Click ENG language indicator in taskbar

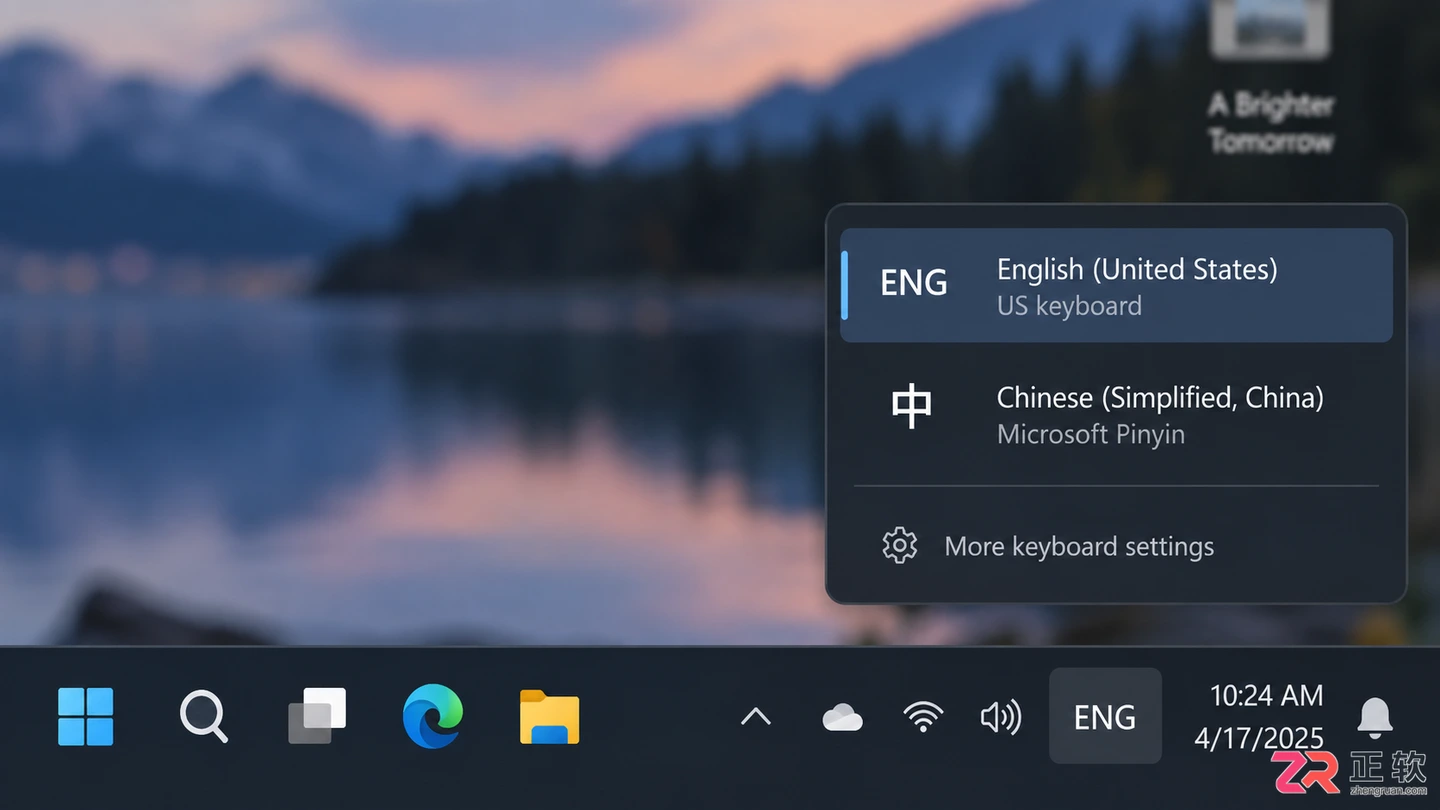(1105, 716)
